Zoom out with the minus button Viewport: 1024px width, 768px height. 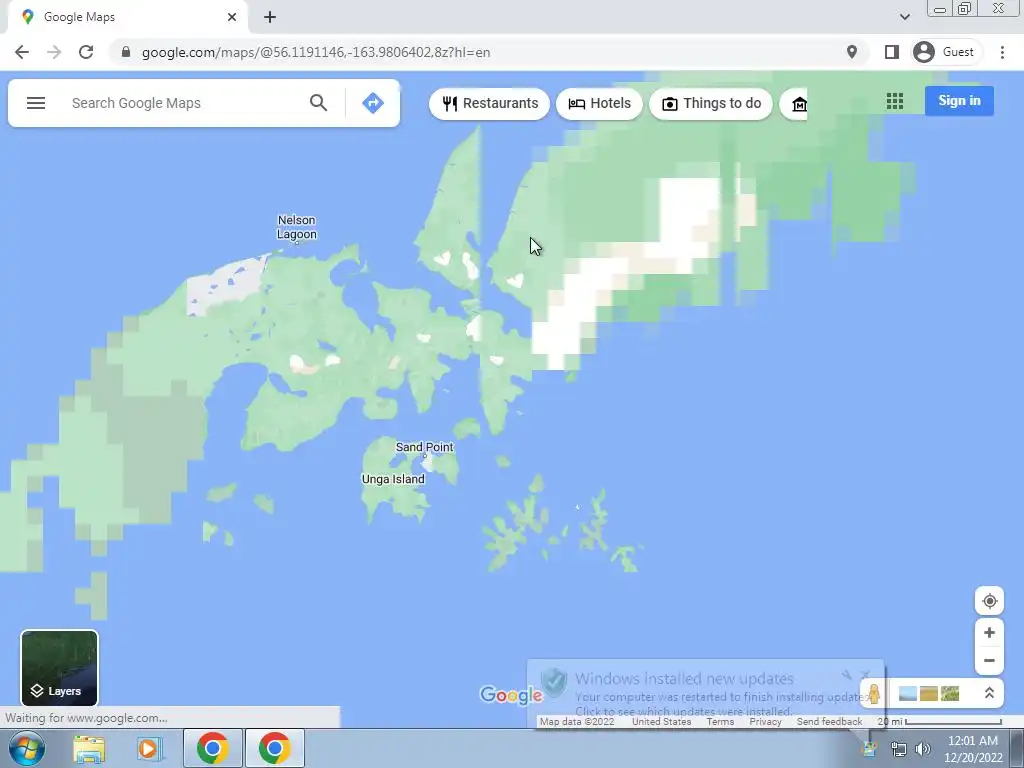click(x=989, y=660)
